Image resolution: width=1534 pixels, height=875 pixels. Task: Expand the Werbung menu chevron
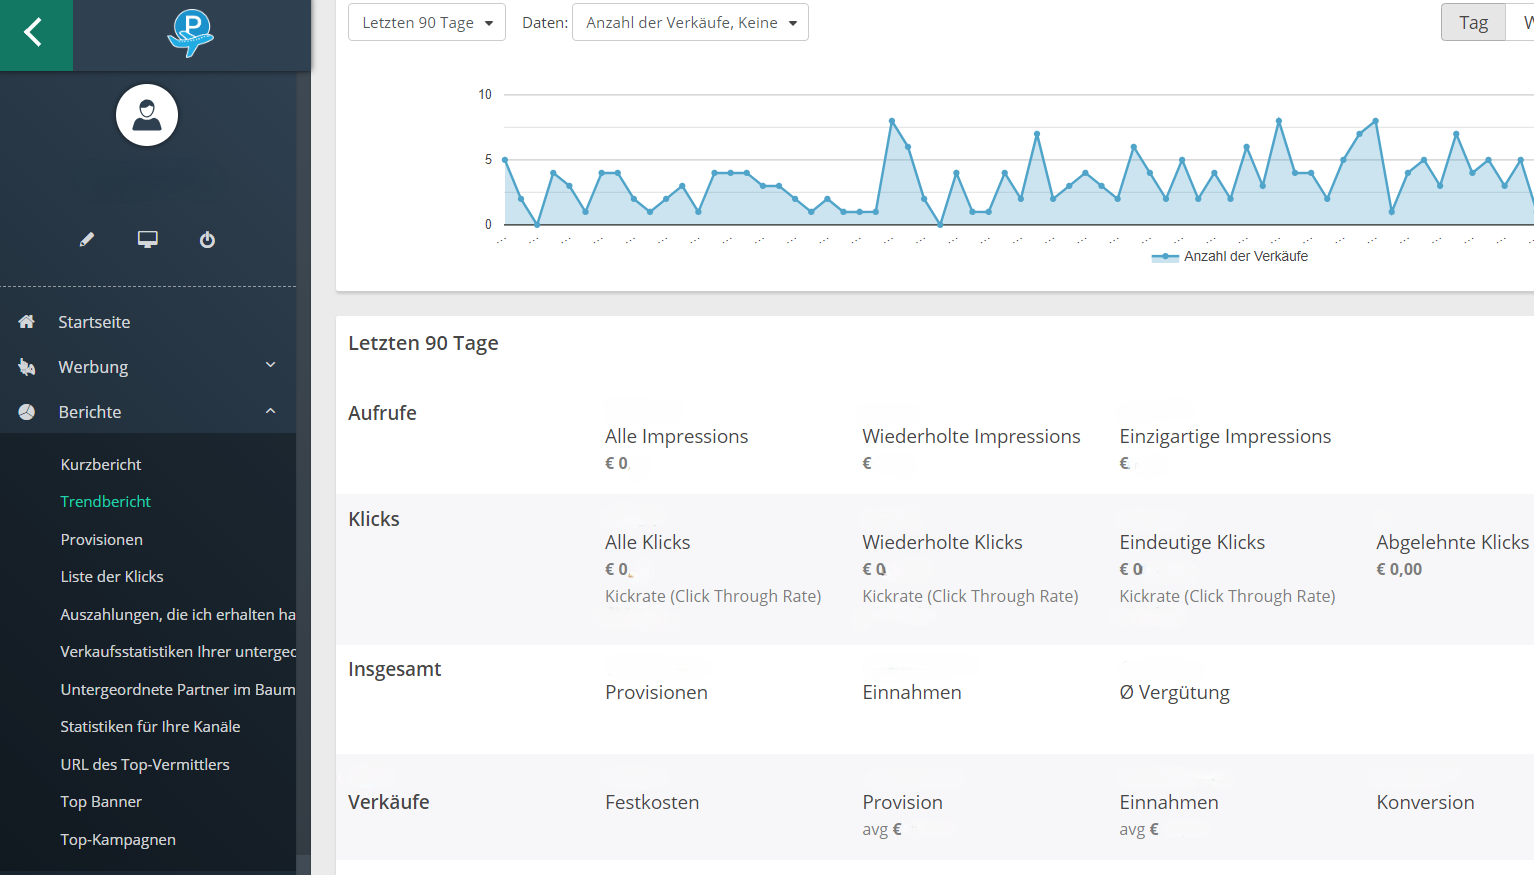click(x=270, y=366)
